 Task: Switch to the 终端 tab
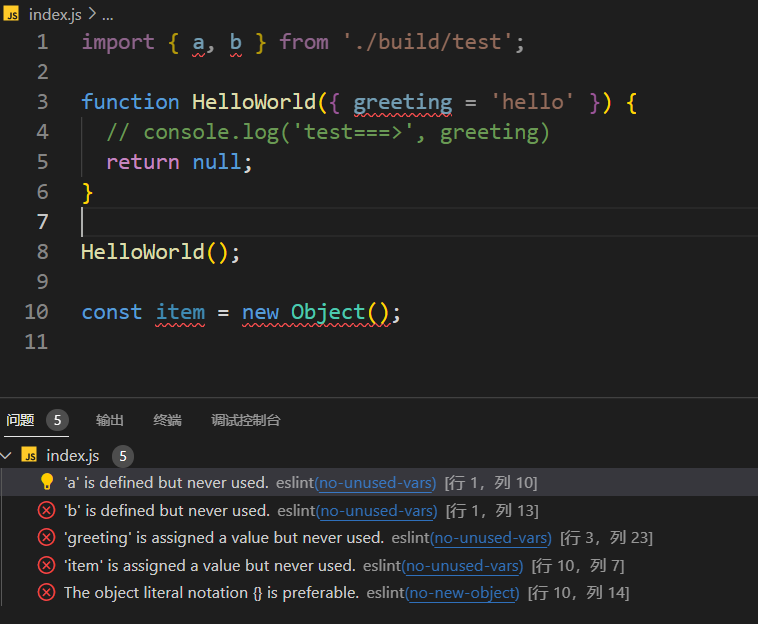[x=167, y=420]
